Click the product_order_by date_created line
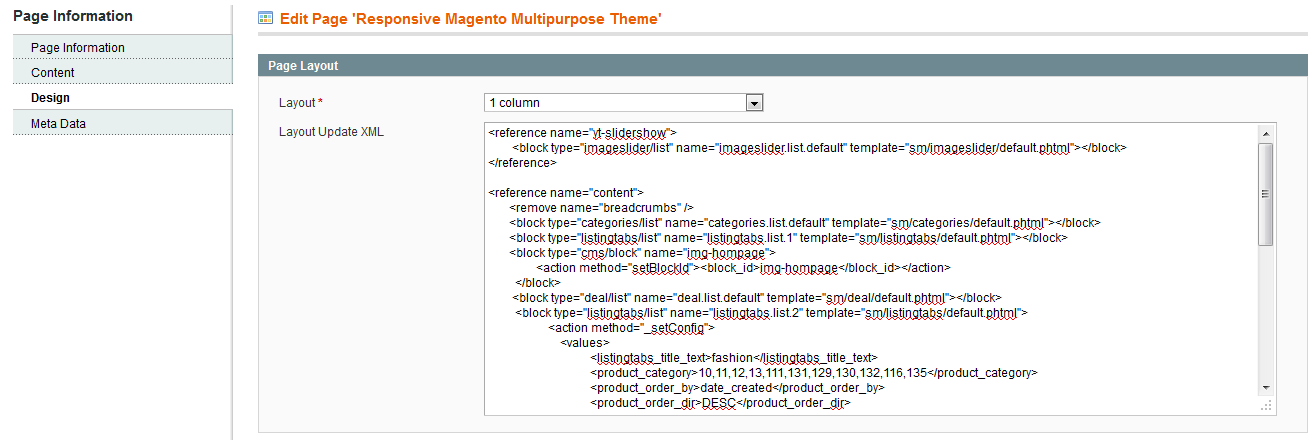Viewport: 1311px width, 440px height. point(737,387)
